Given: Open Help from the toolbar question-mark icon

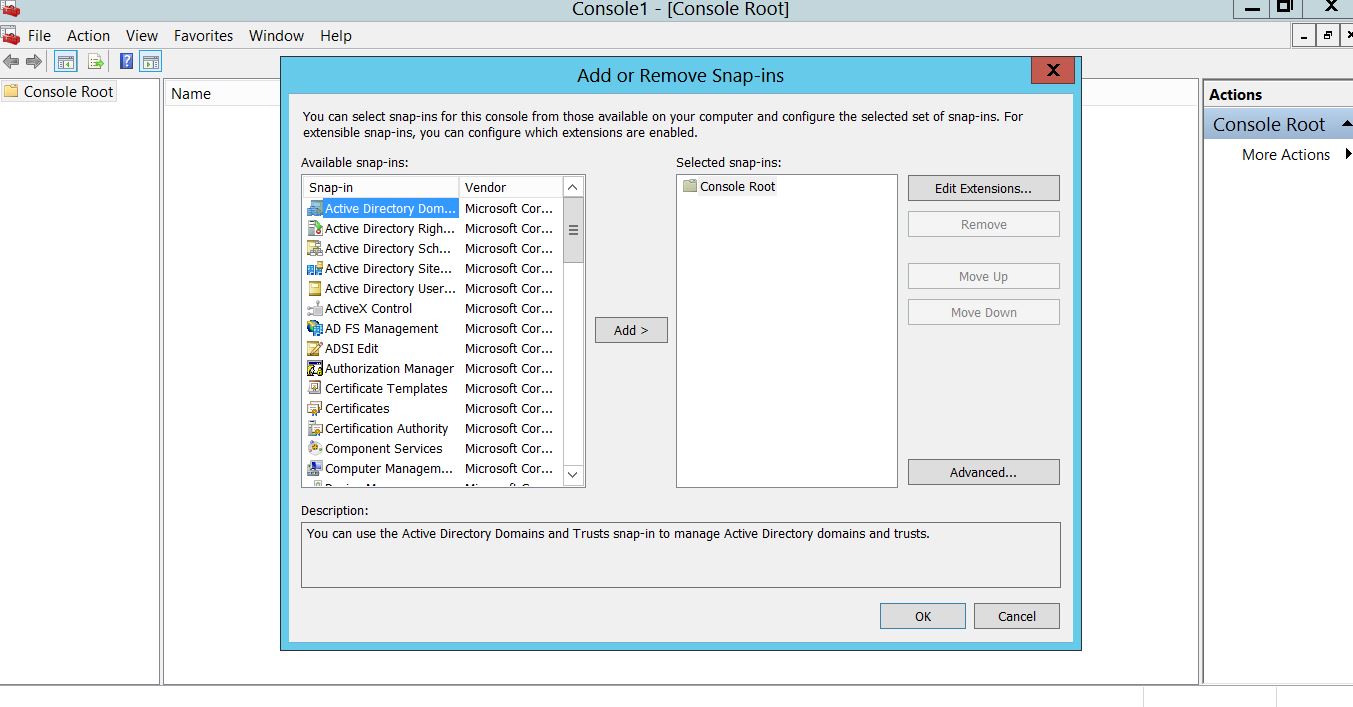Looking at the screenshot, I should pyautogui.click(x=127, y=62).
